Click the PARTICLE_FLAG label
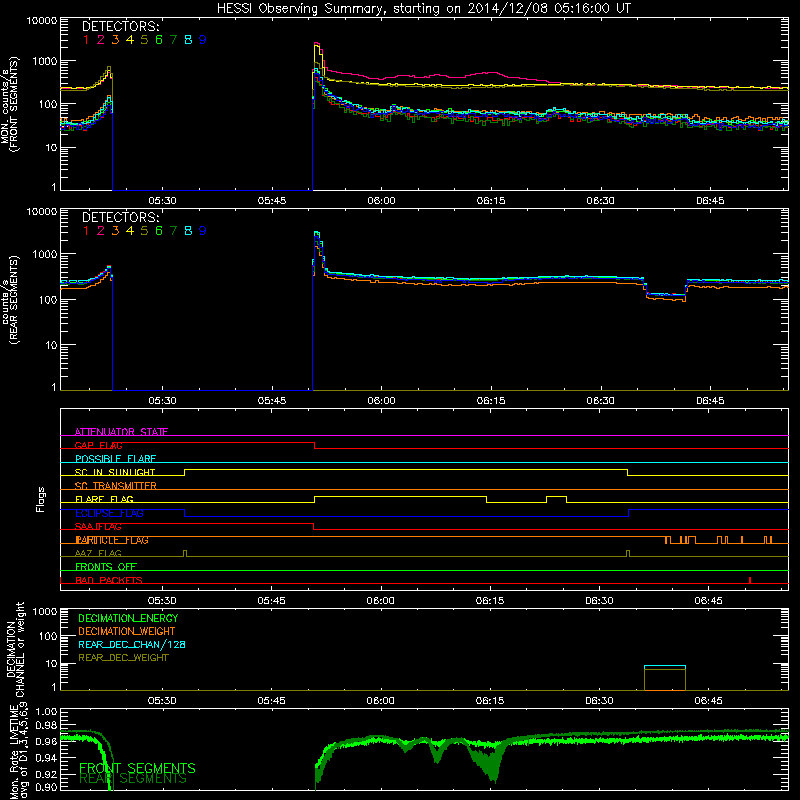Image resolution: width=800 pixels, height=800 pixels. [112, 540]
